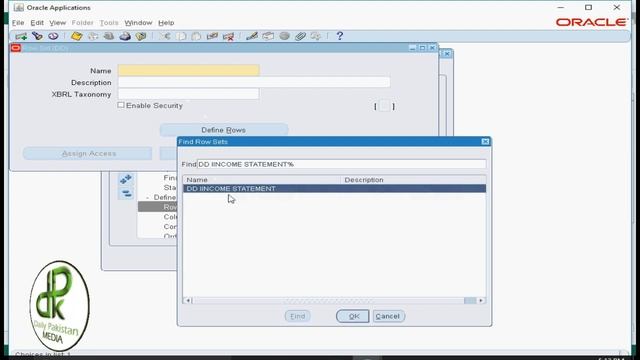This screenshot has width=640, height=360.
Task: Click the Delete Record toolbar icon
Action: [x=228, y=36]
